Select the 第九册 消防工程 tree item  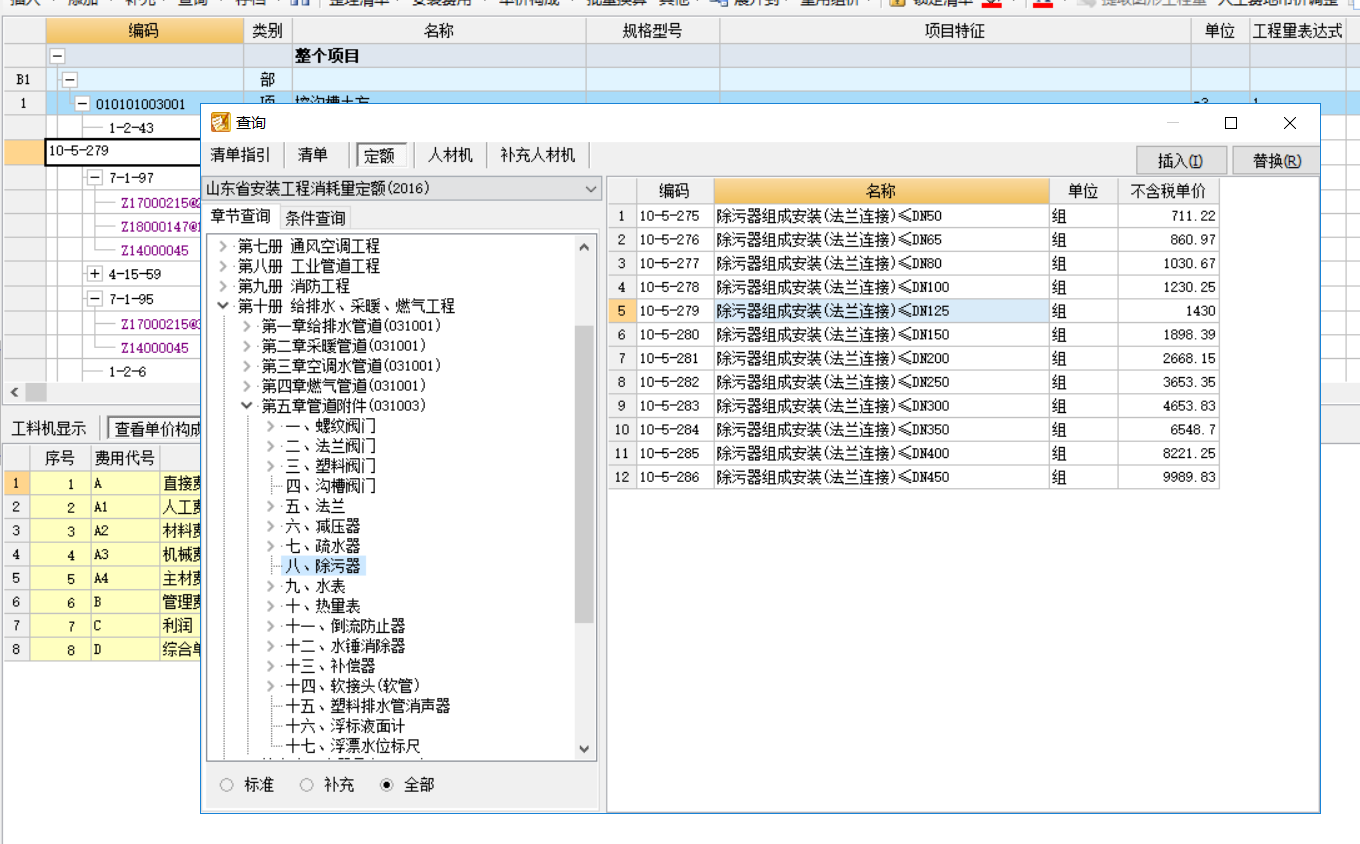tap(293, 286)
